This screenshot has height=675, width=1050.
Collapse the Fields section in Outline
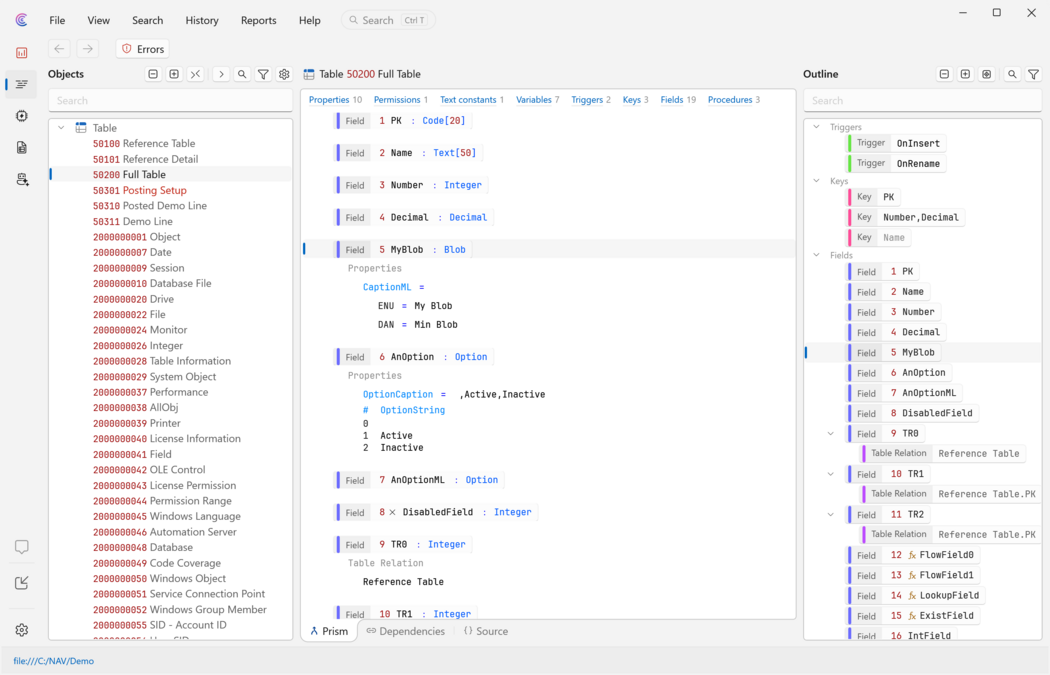click(816, 255)
